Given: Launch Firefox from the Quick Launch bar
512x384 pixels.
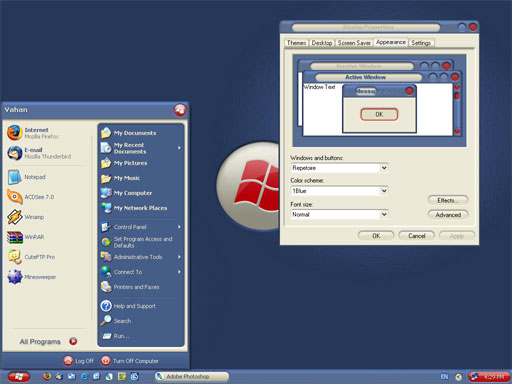Looking at the screenshot, I should pyautogui.click(x=47, y=376).
